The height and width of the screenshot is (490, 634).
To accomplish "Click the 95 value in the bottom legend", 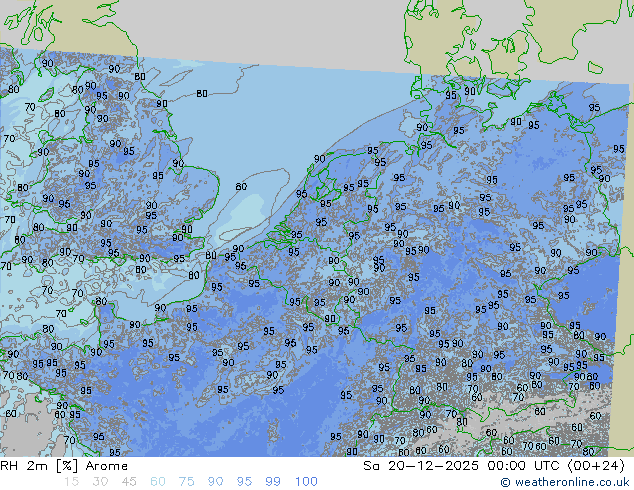I will 244,482.
